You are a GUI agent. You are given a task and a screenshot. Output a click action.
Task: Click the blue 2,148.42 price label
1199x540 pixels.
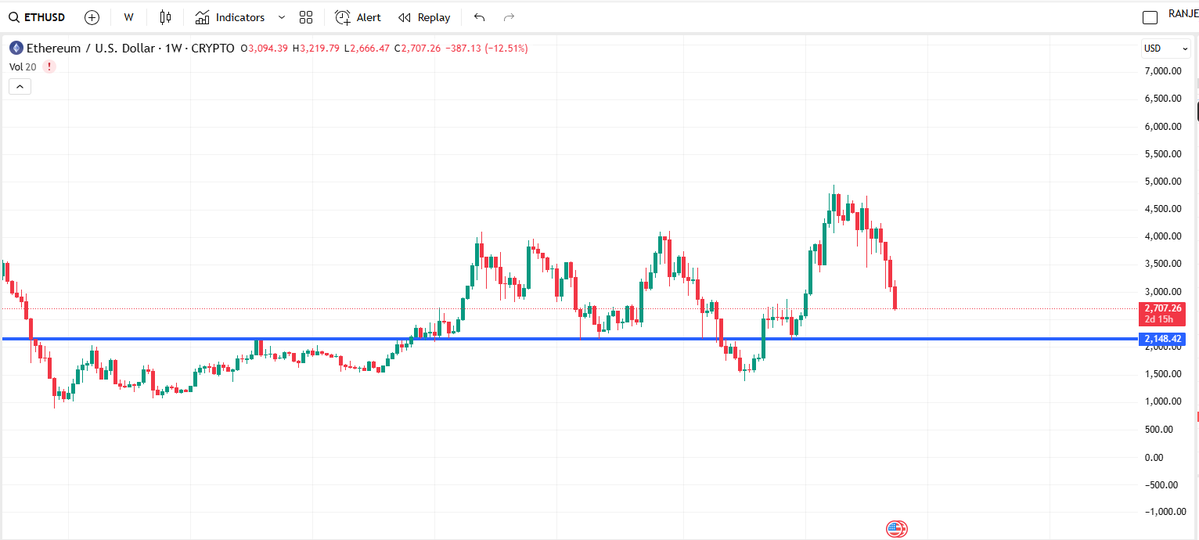tap(1162, 338)
